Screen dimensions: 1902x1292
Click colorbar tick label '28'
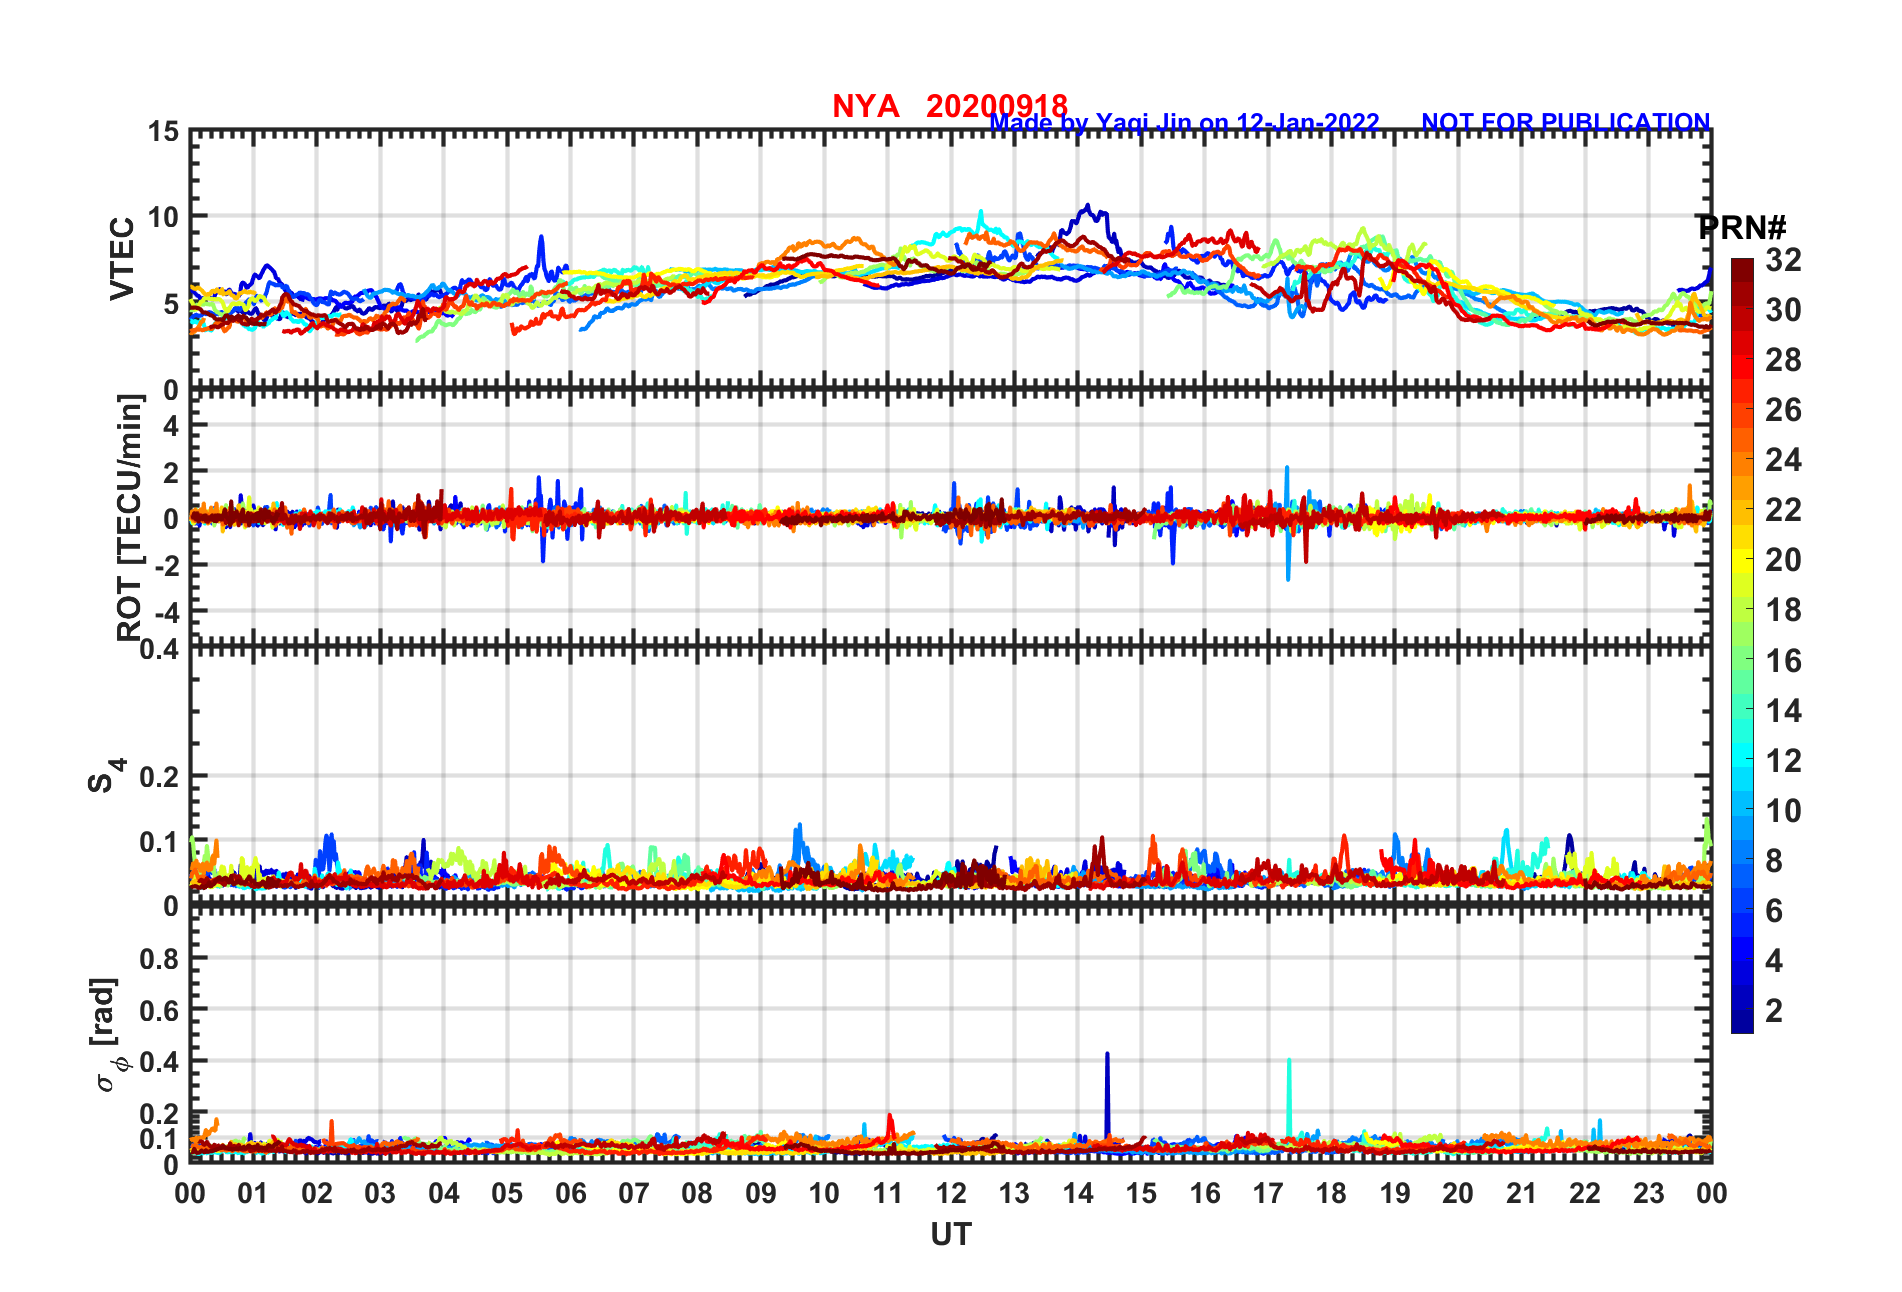1783,360
